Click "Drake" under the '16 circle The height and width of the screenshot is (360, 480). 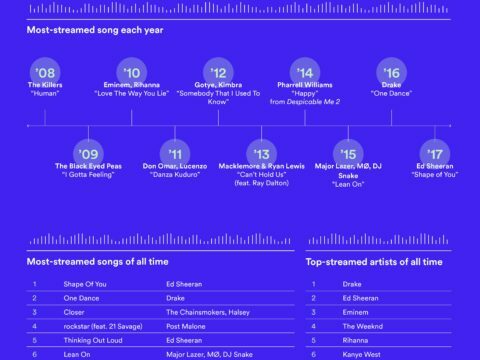click(x=392, y=85)
